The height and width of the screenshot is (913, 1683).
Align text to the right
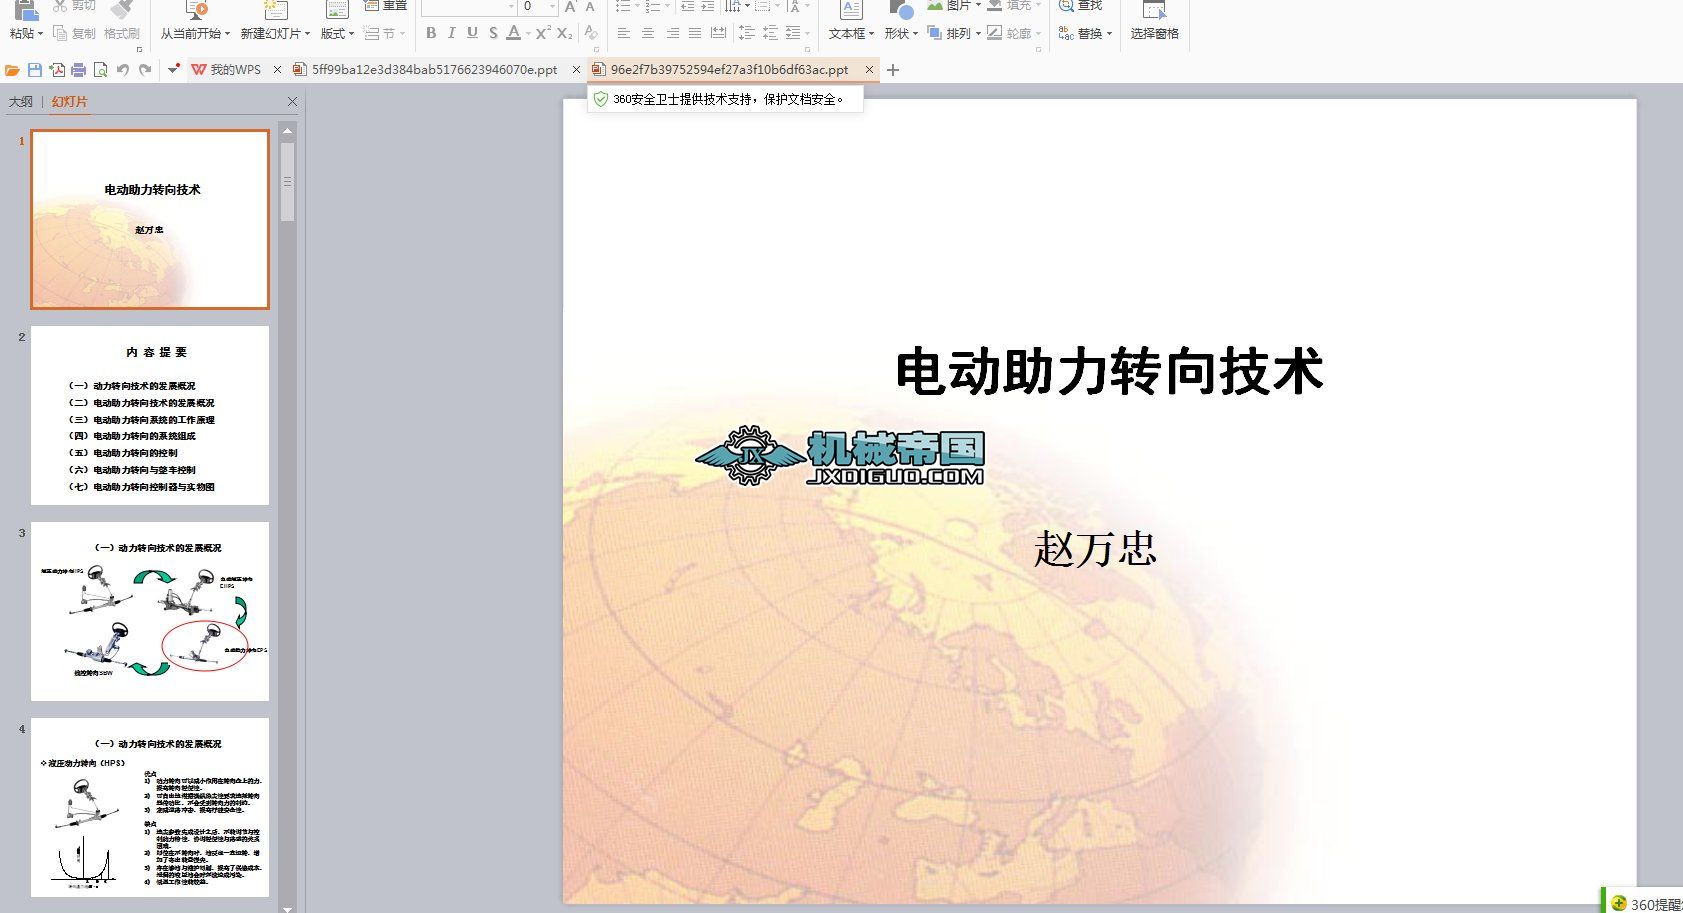click(672, 33)
